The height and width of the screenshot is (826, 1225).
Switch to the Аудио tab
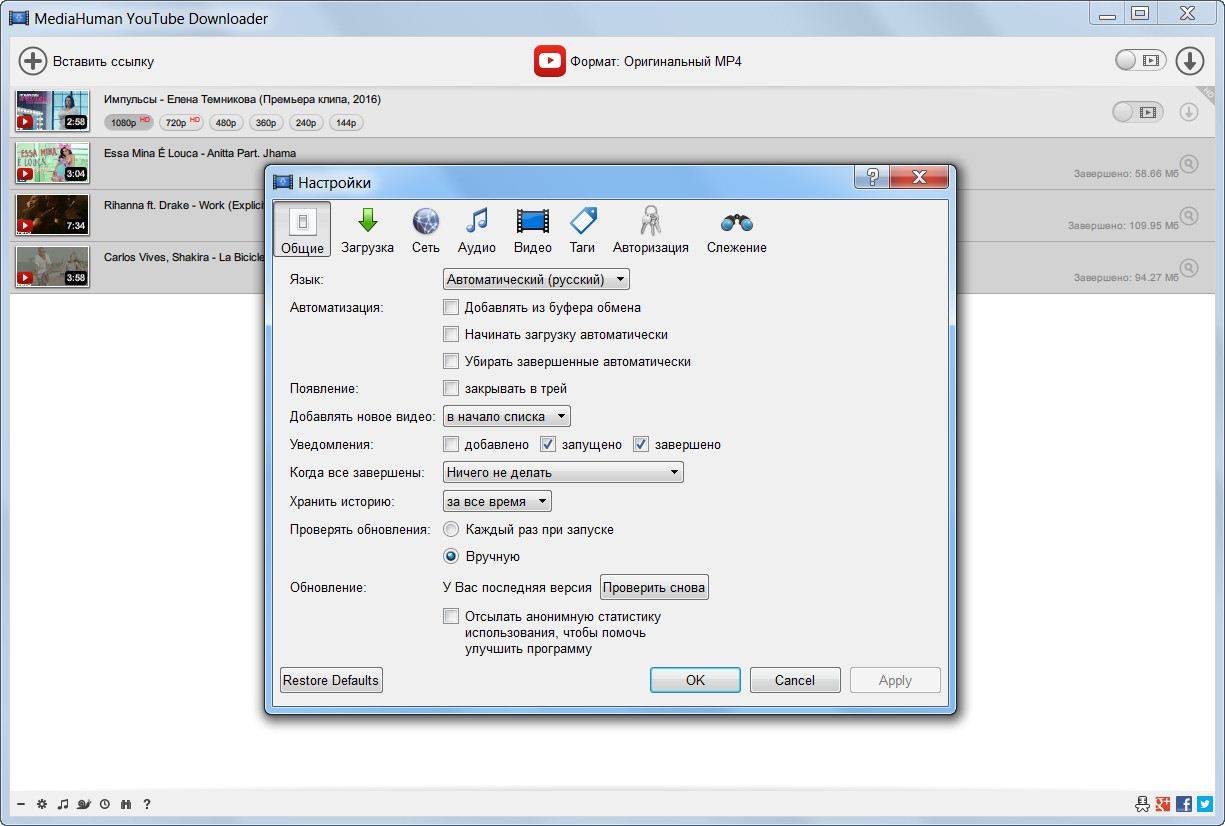click(477, 230)
